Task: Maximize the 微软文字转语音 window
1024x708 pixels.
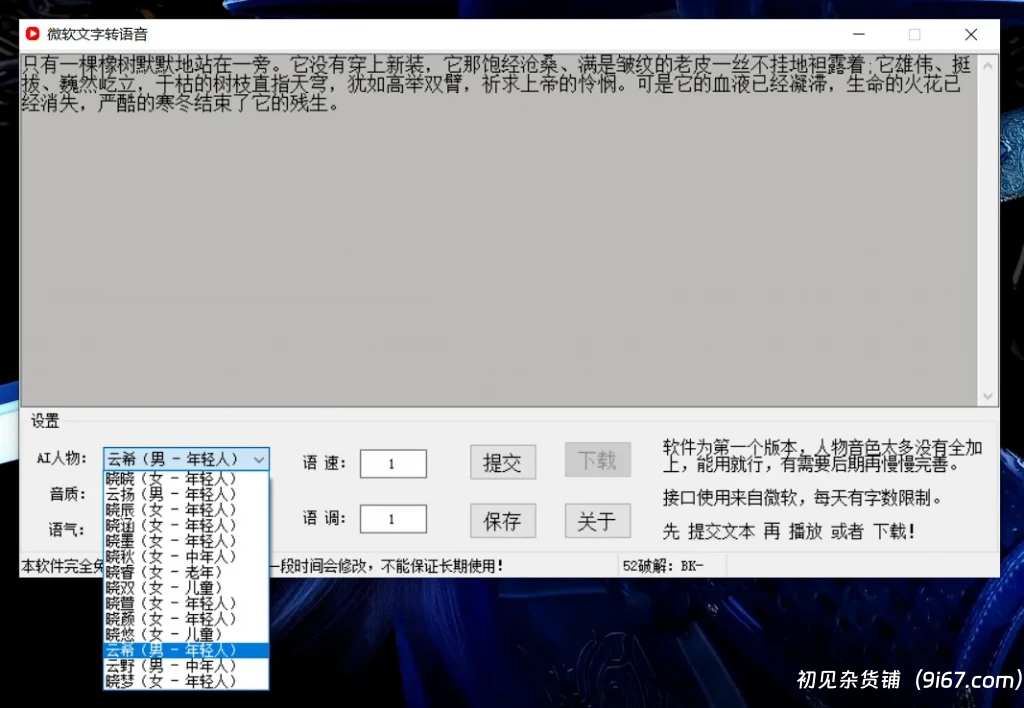Action: pos(914,34)
